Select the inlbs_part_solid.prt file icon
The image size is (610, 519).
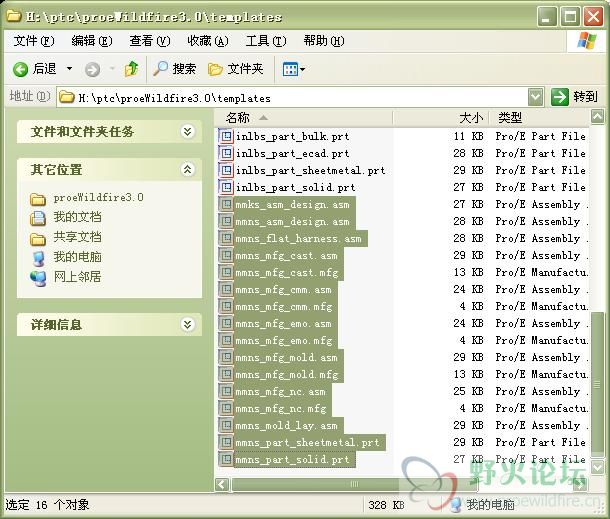coord(226,187)
